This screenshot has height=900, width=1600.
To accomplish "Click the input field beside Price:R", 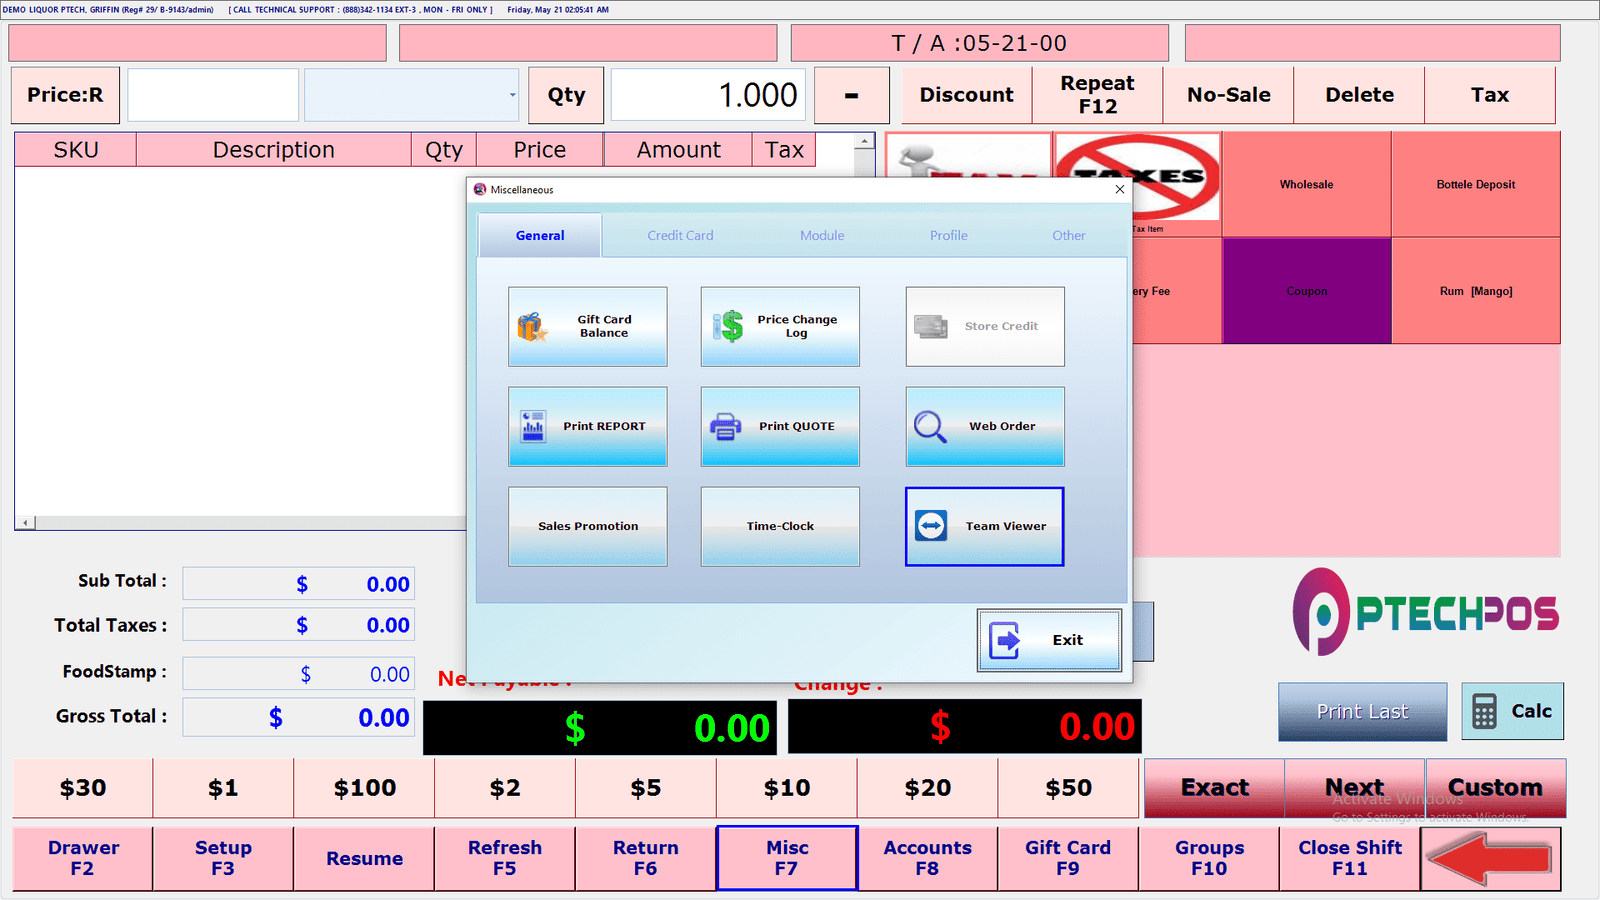I will 213,95.
